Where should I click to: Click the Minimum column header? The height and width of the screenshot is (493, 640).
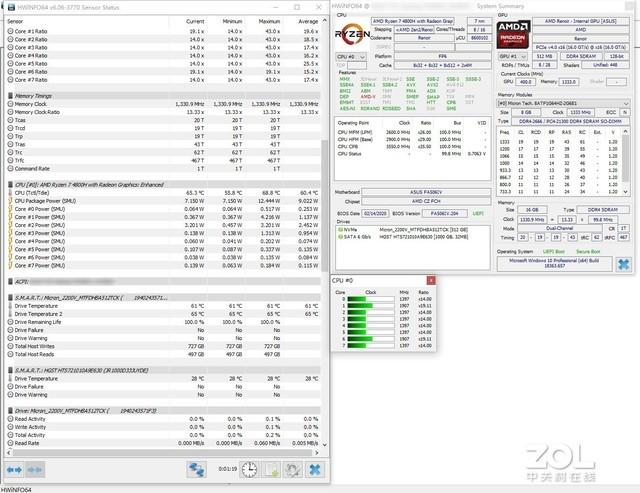[x=232, y=21]
